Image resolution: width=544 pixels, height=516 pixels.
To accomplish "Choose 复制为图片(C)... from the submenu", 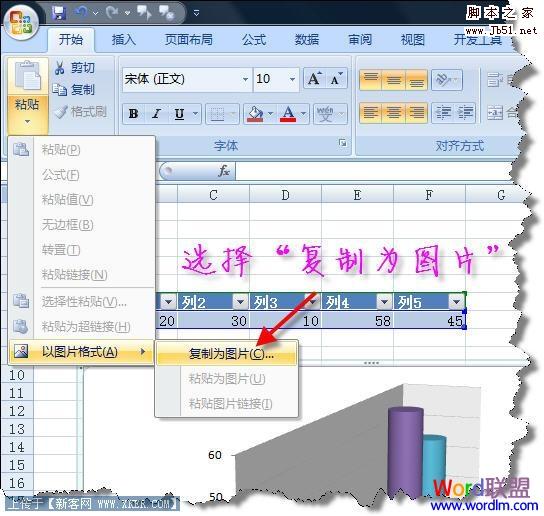I will (227, 353).
